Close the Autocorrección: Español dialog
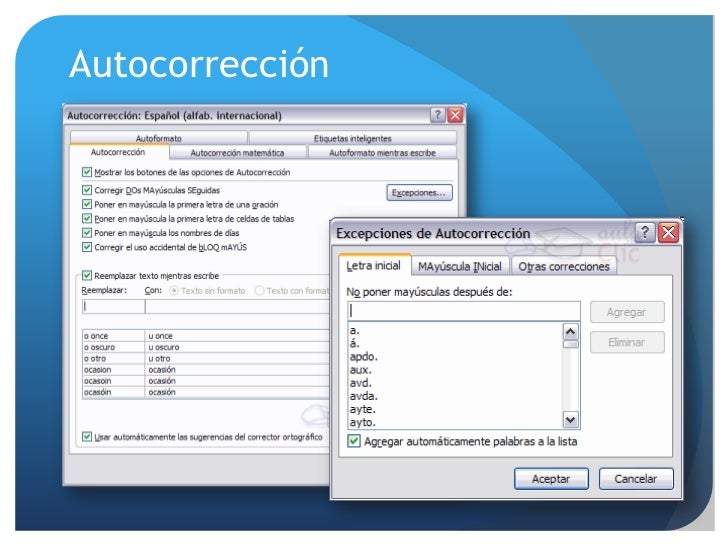The width and height of the screenshot is (728, 546). click(455, 115)
